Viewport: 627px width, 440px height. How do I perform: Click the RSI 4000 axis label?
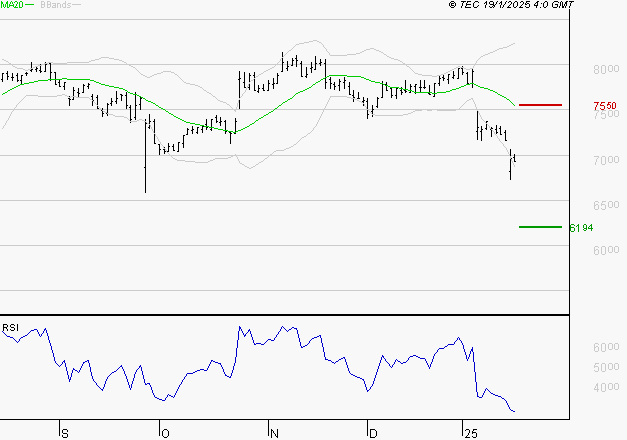606,387
